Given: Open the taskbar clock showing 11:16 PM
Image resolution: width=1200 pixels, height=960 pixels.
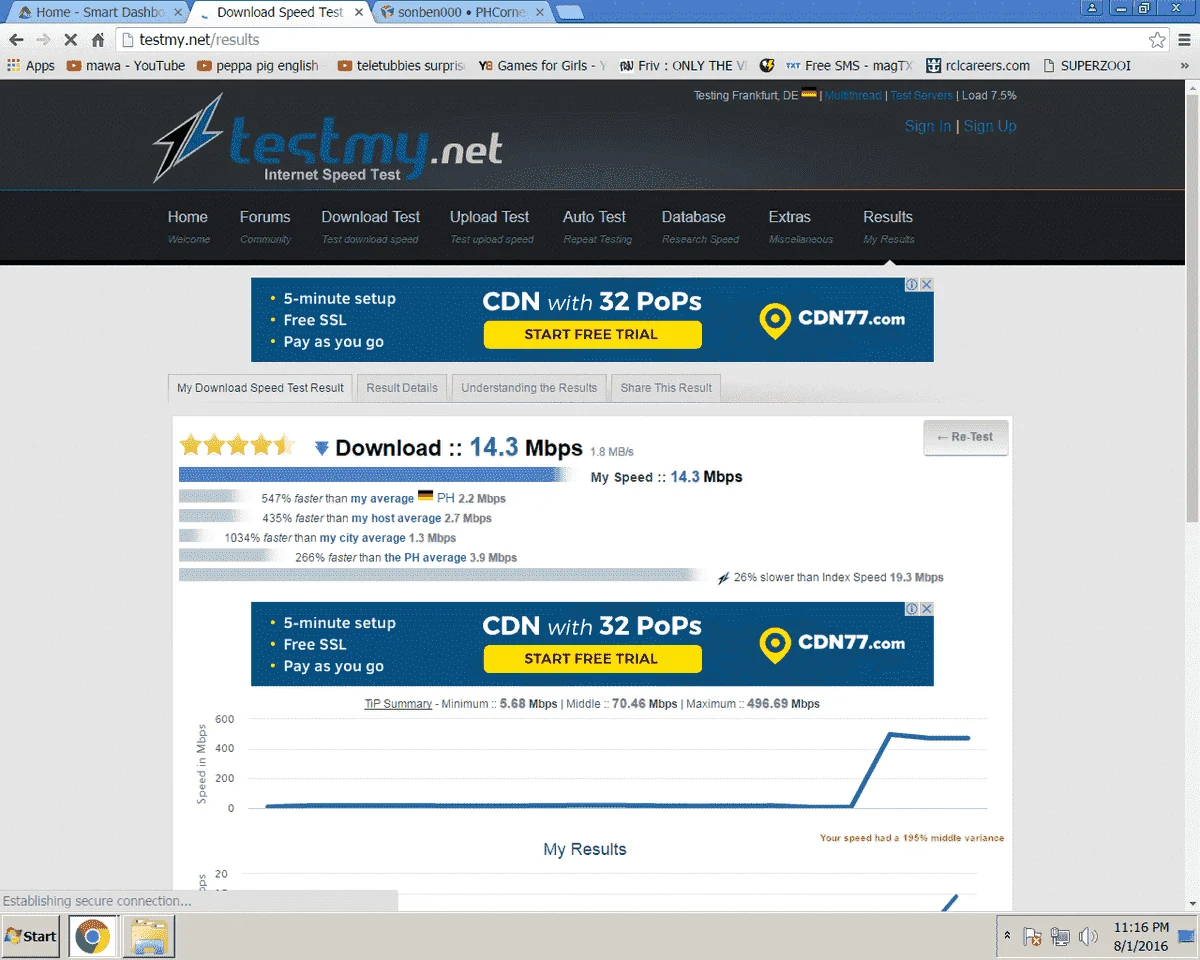Looking at the screenshot, I should point(1141,936).
